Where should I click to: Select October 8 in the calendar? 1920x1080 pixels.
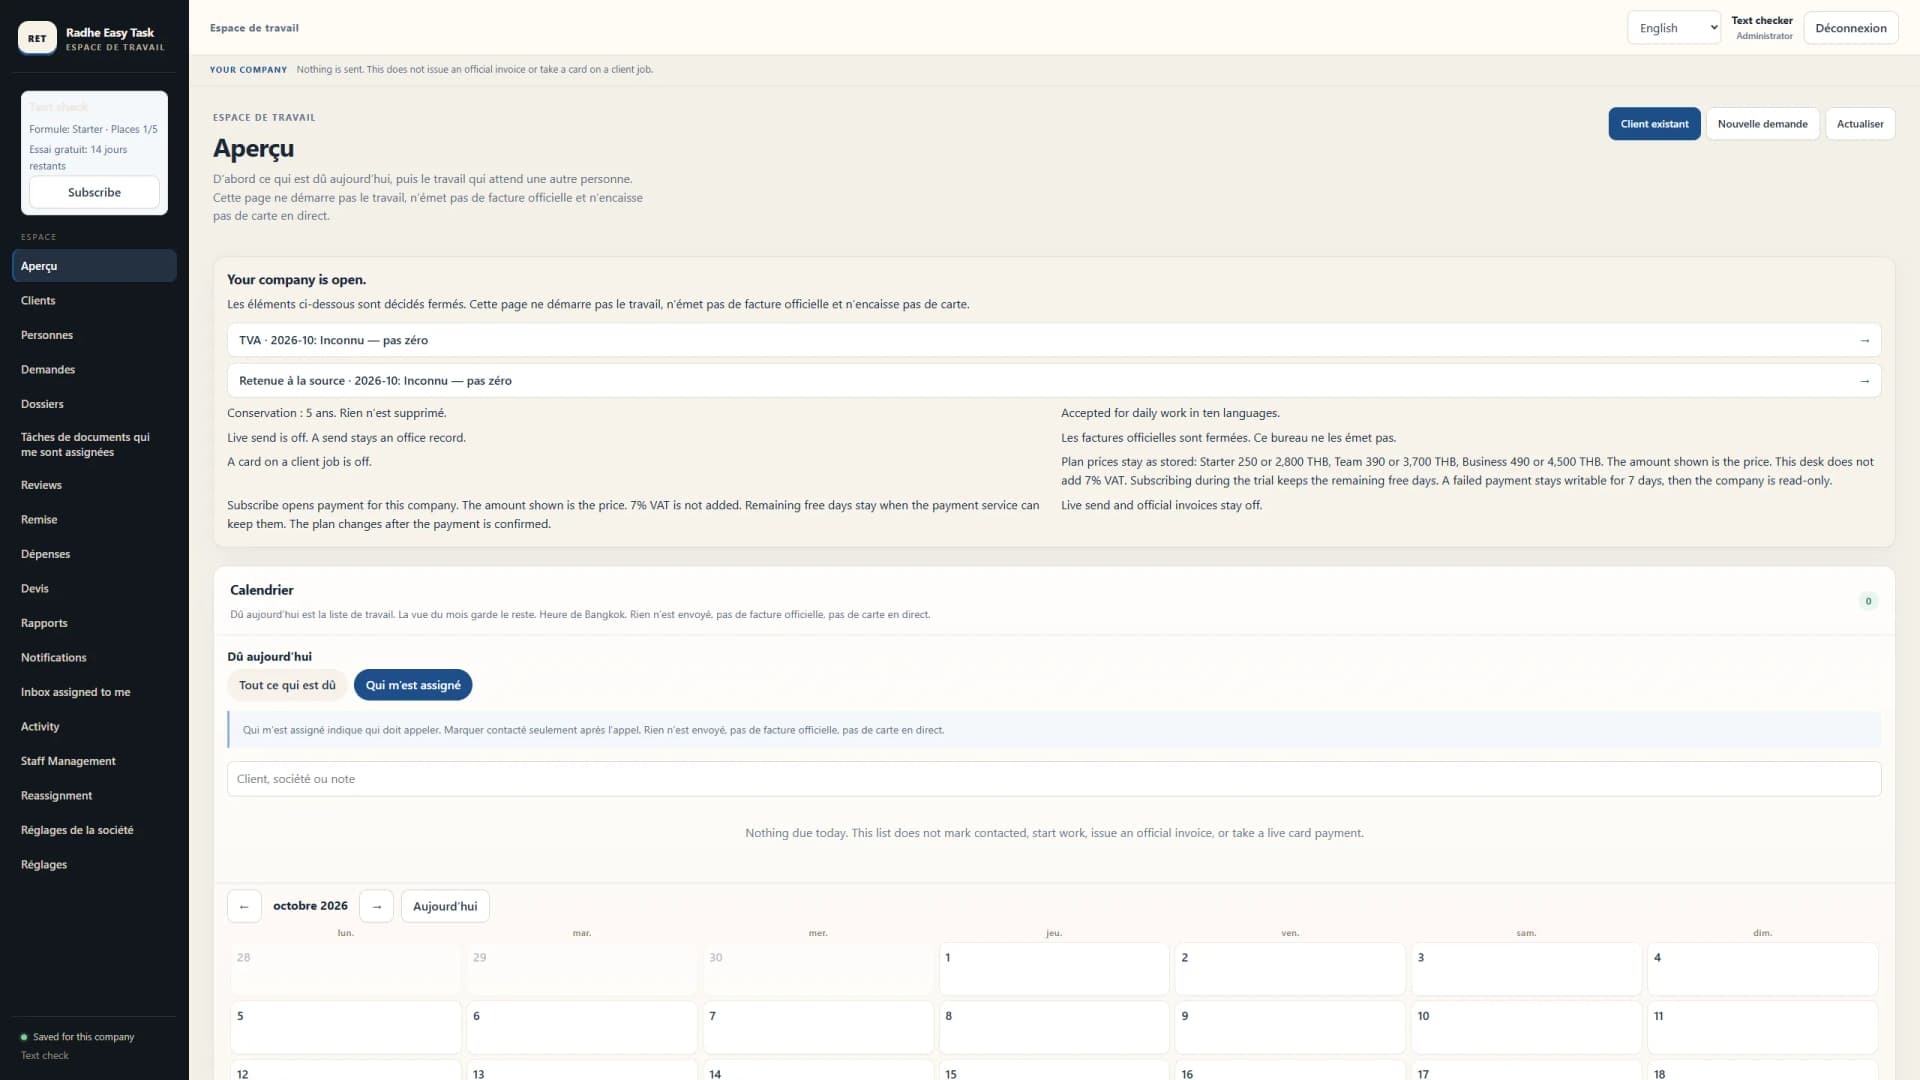click(x=1054, y=1027)
